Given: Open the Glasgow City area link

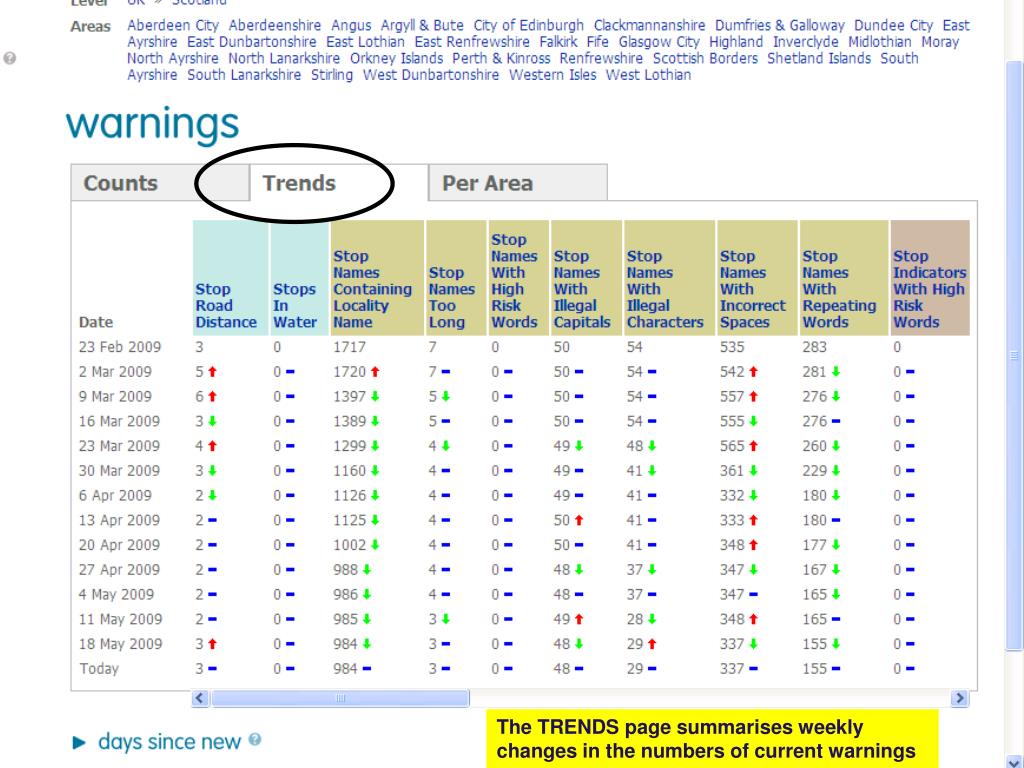Looking at the screenshot, I should (659, 42).
